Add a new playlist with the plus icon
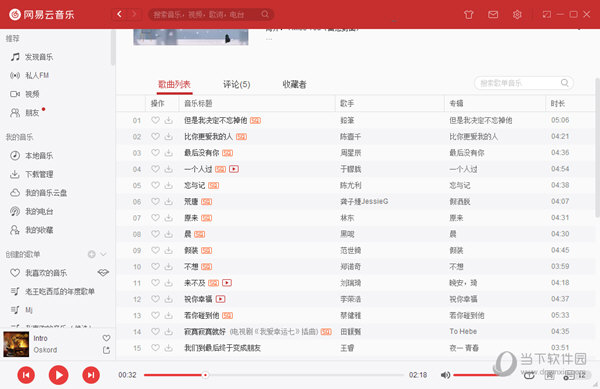Image resolution: width=600 pixels, height=389 pixels. click(x=91, y=254)
